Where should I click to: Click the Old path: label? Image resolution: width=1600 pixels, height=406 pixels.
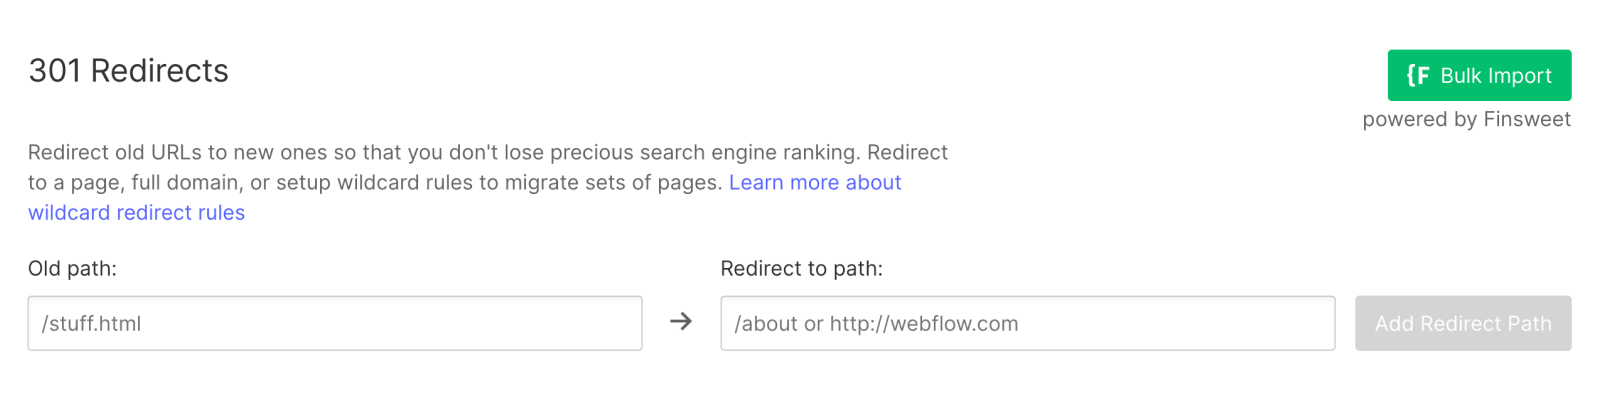pyautogui.click(x=72, y=269)
